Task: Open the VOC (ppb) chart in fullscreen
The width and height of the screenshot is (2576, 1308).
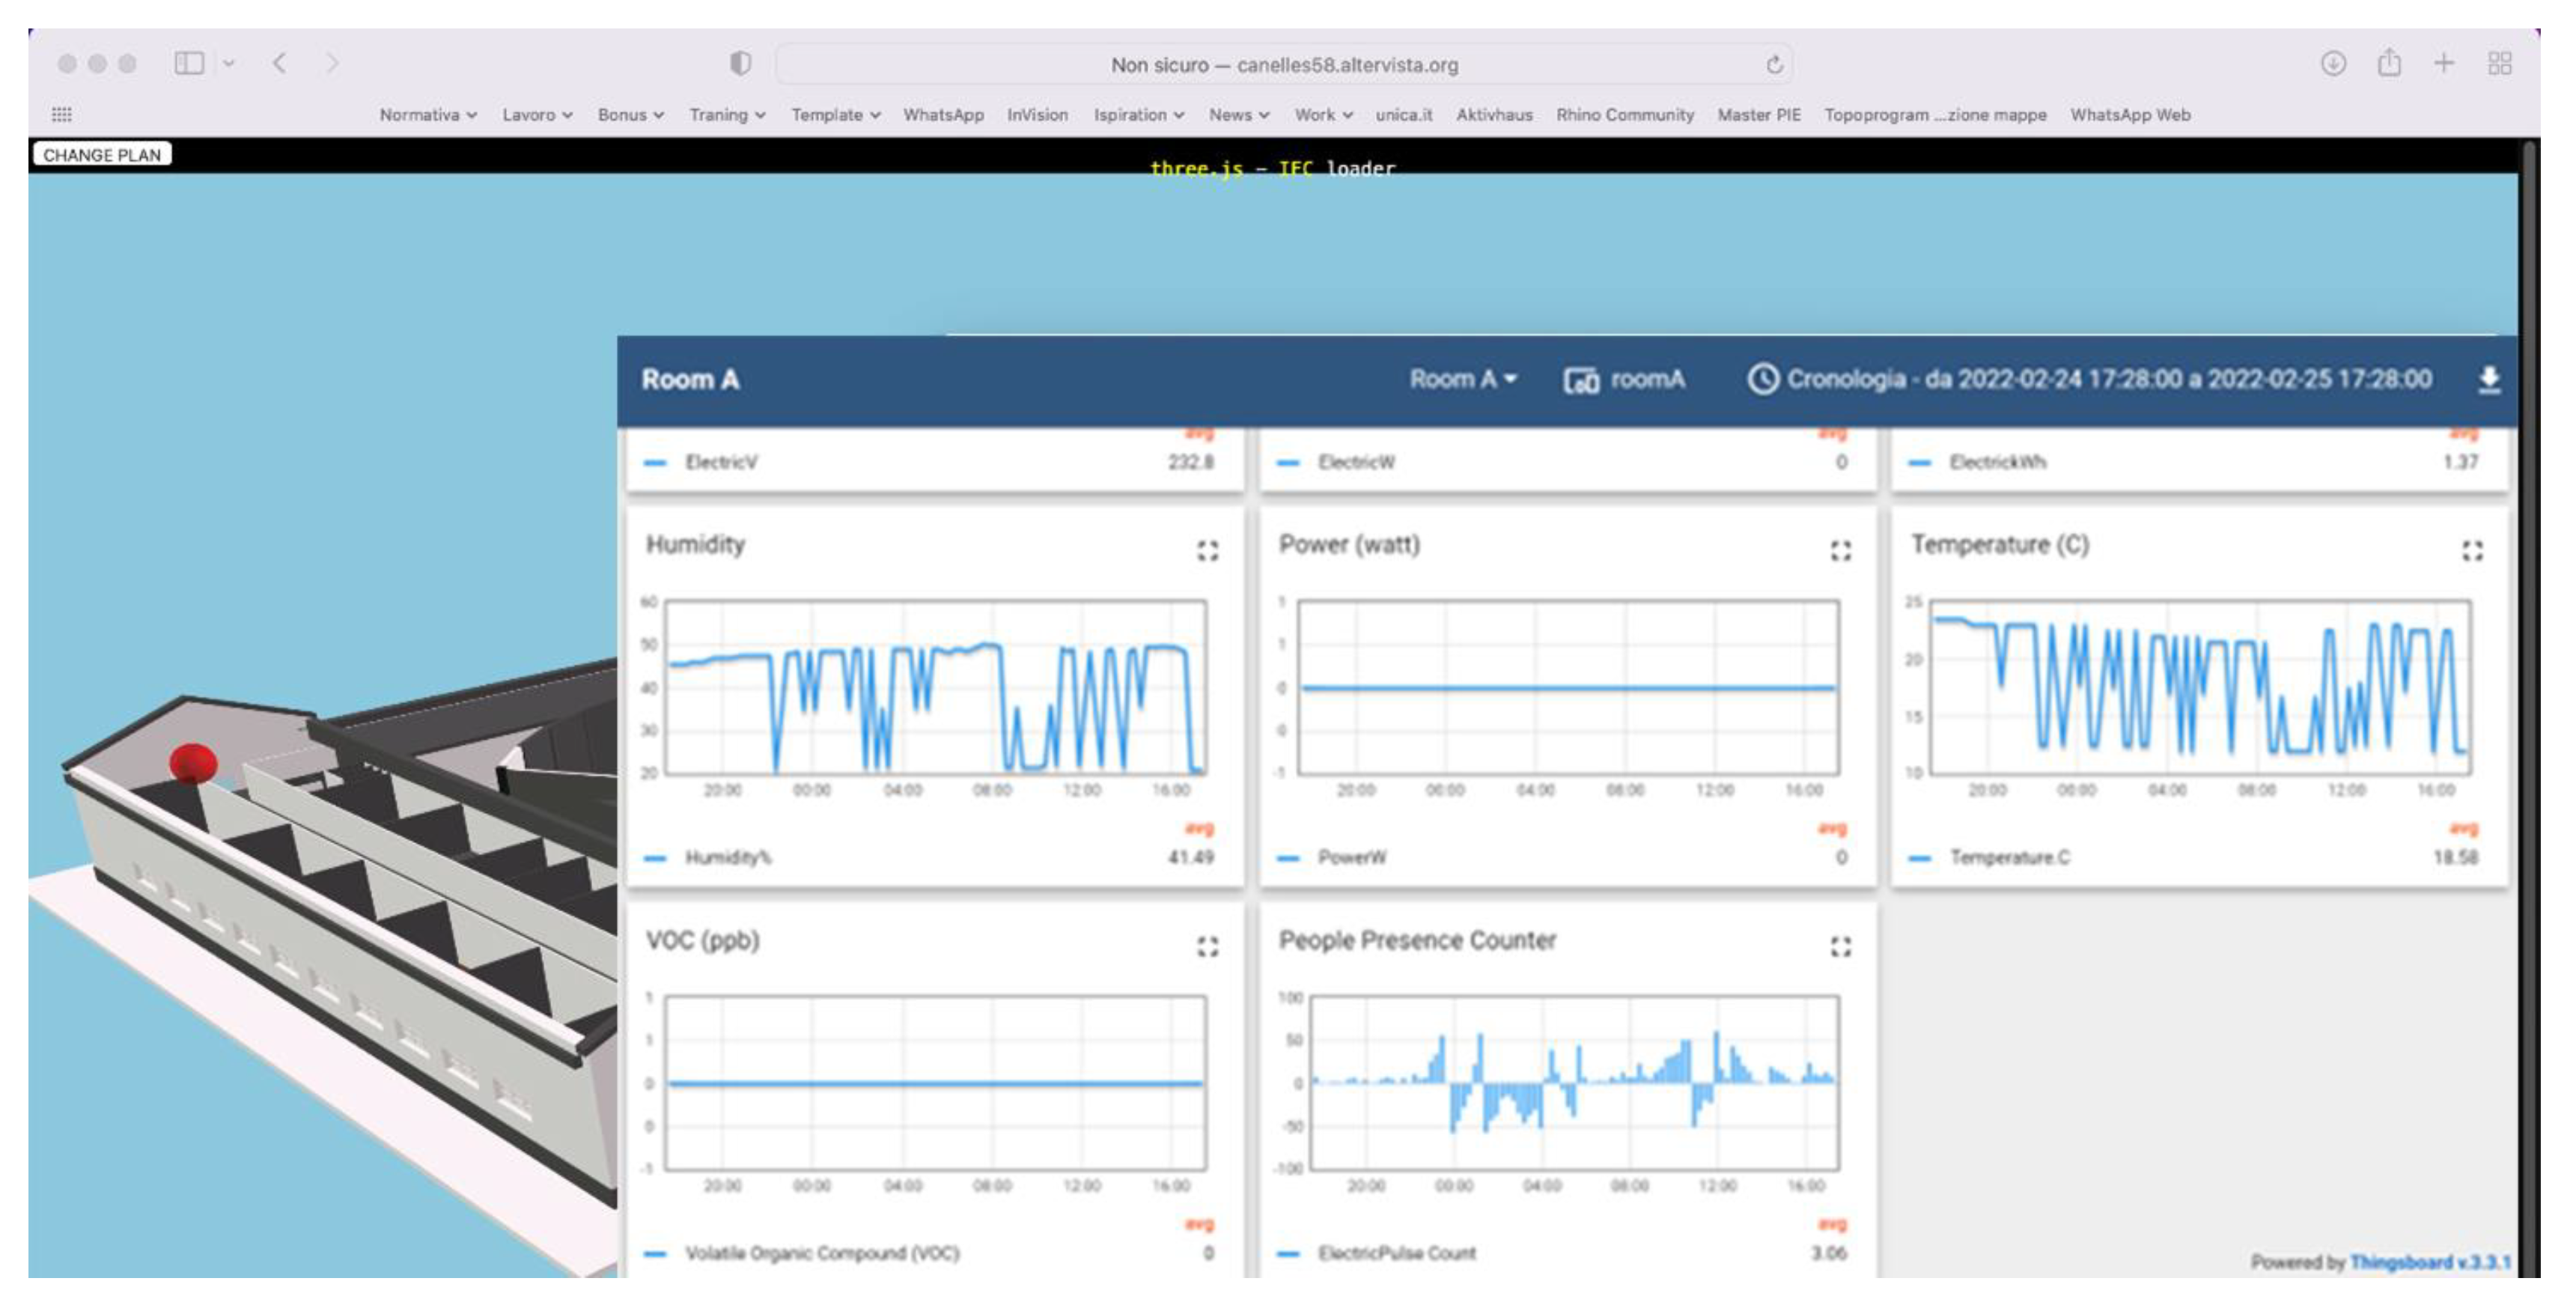Action: point(1207,946)
